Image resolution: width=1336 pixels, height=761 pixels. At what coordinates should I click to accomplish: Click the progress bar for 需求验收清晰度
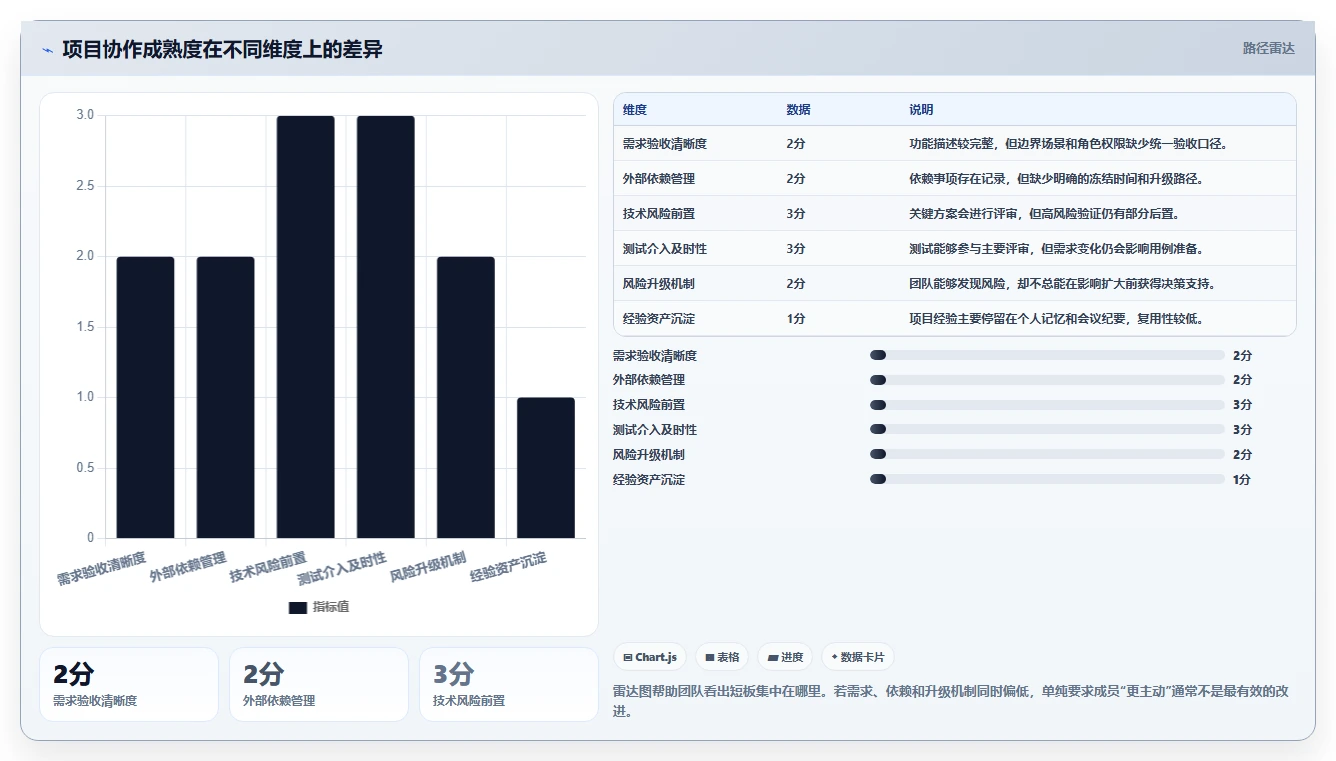1047,355
